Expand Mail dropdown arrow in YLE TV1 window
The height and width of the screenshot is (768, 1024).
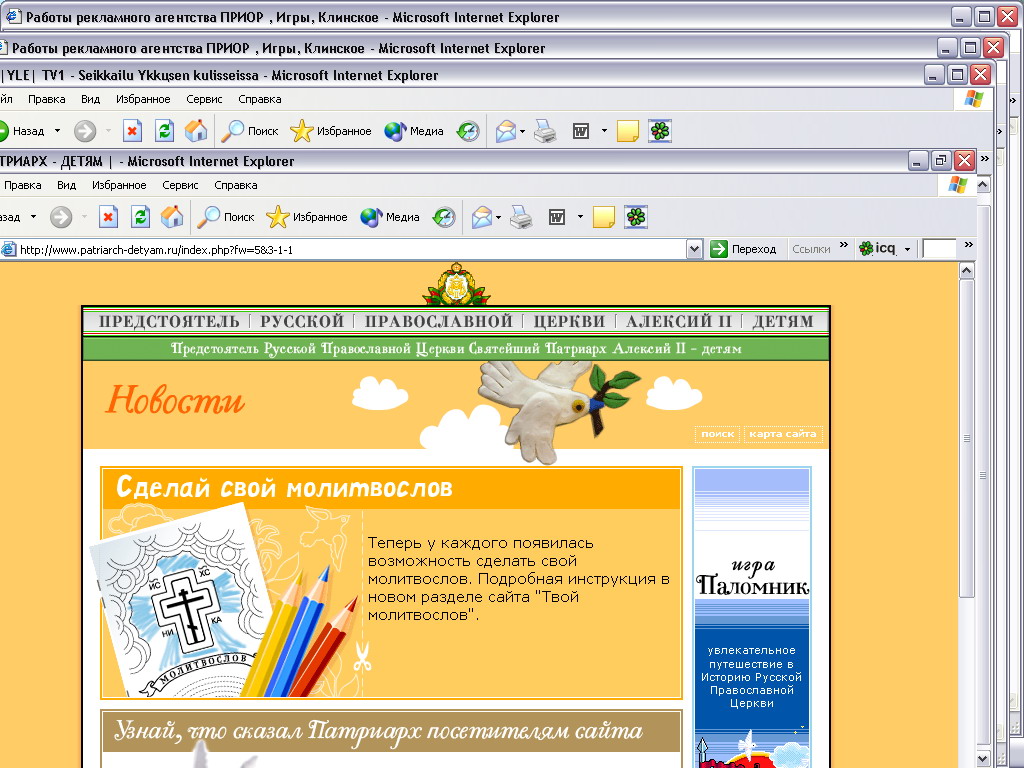click(x=522, y=131)
